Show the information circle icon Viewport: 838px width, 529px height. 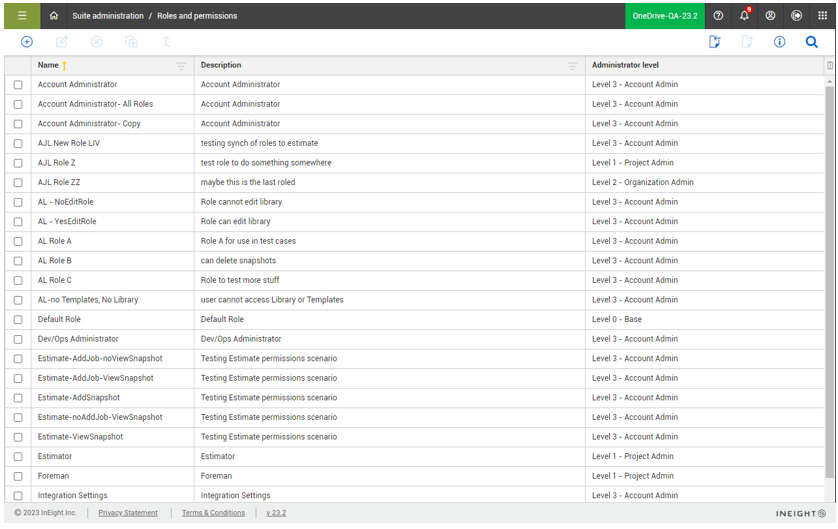click(779, 42)
